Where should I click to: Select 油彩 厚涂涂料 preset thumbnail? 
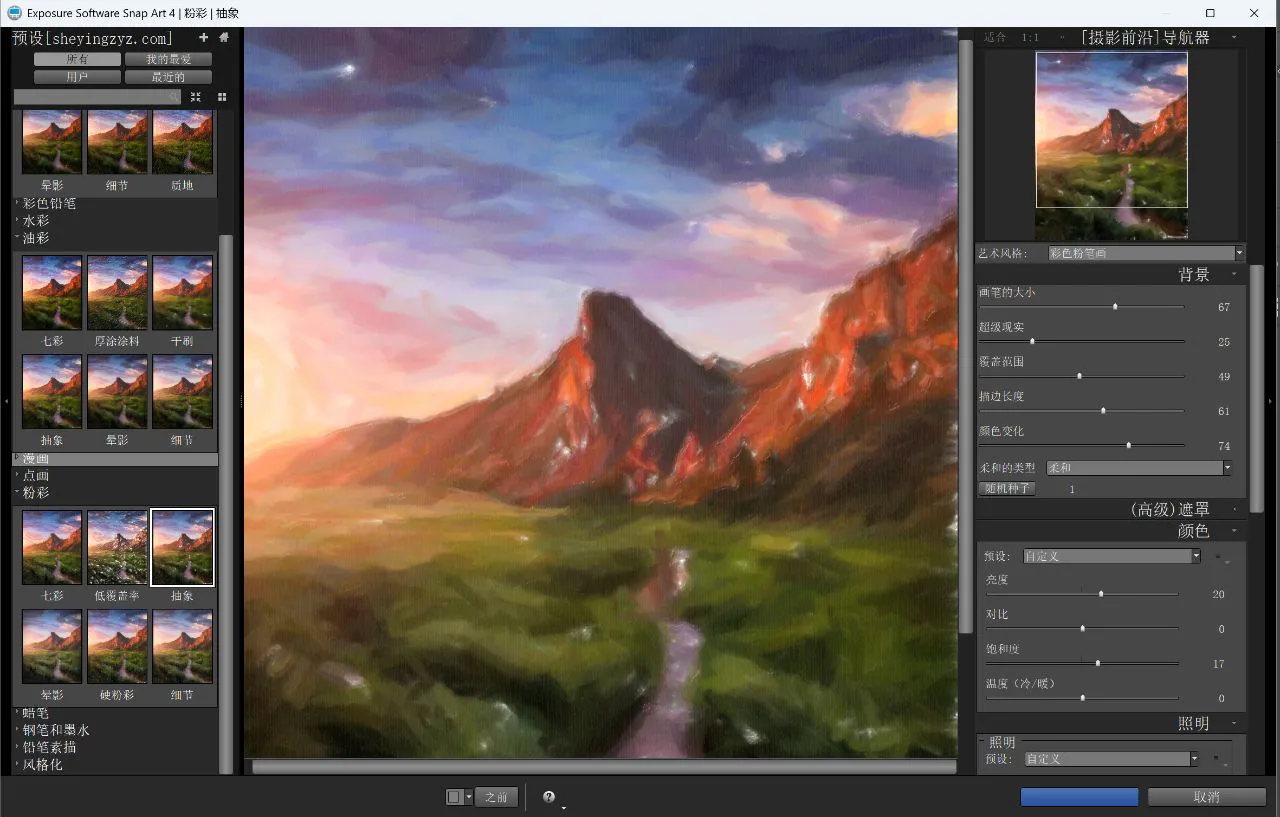click(117, 292)
